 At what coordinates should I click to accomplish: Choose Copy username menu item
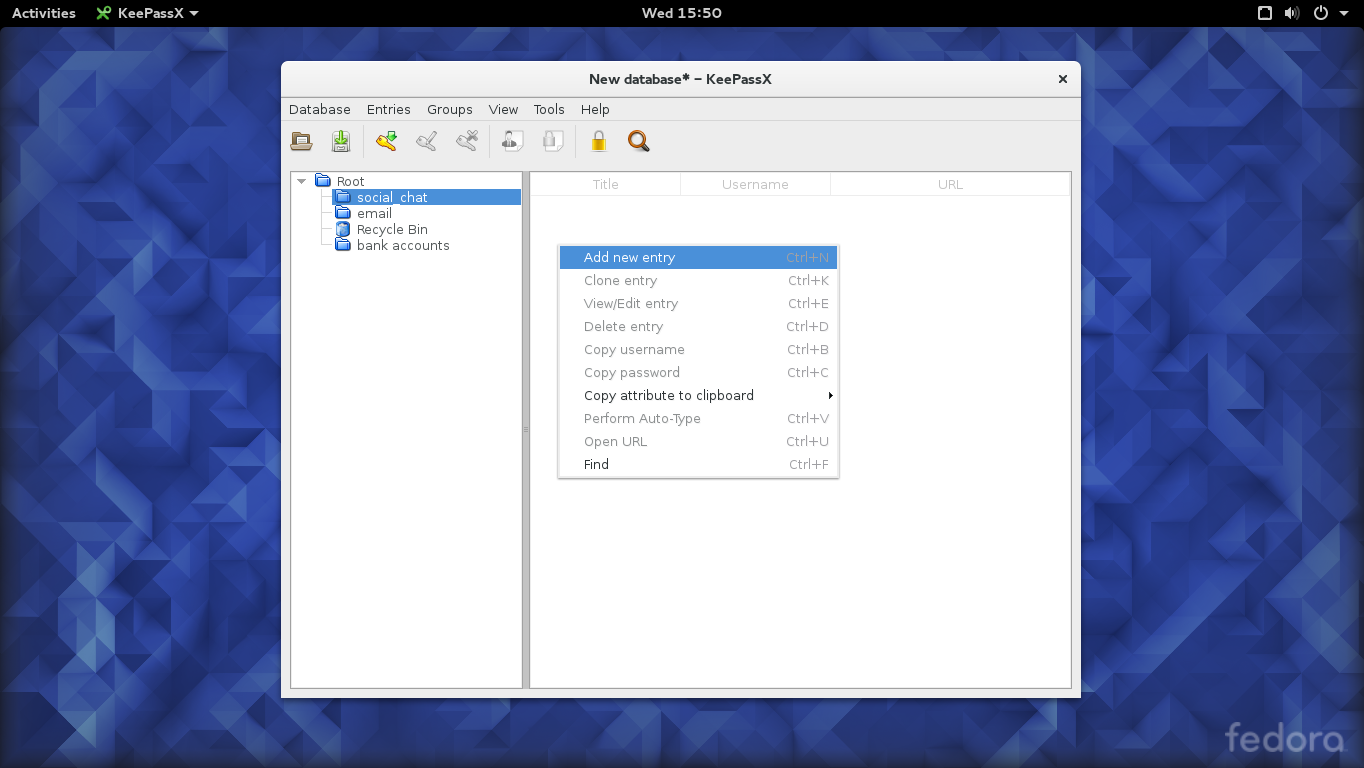698,350
